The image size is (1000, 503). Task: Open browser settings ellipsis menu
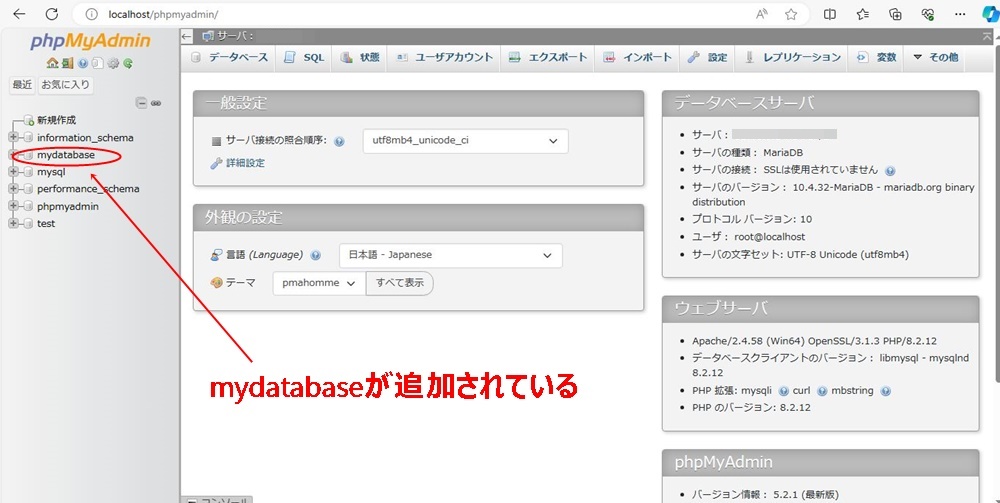tap(960, 14)
